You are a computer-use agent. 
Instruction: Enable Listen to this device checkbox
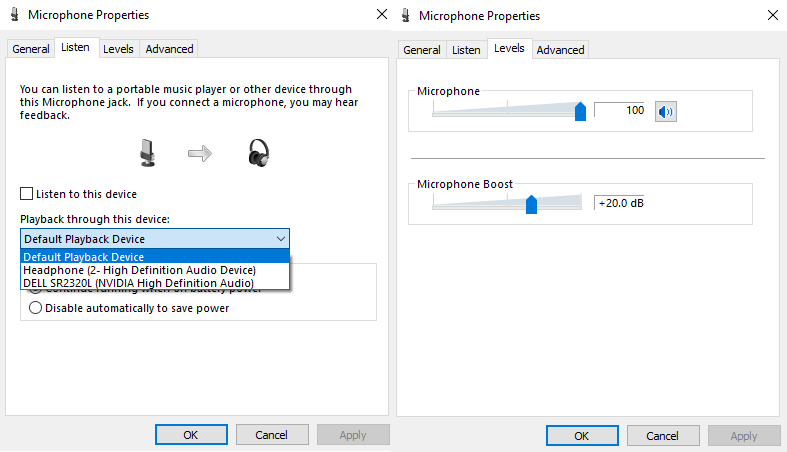27,194
